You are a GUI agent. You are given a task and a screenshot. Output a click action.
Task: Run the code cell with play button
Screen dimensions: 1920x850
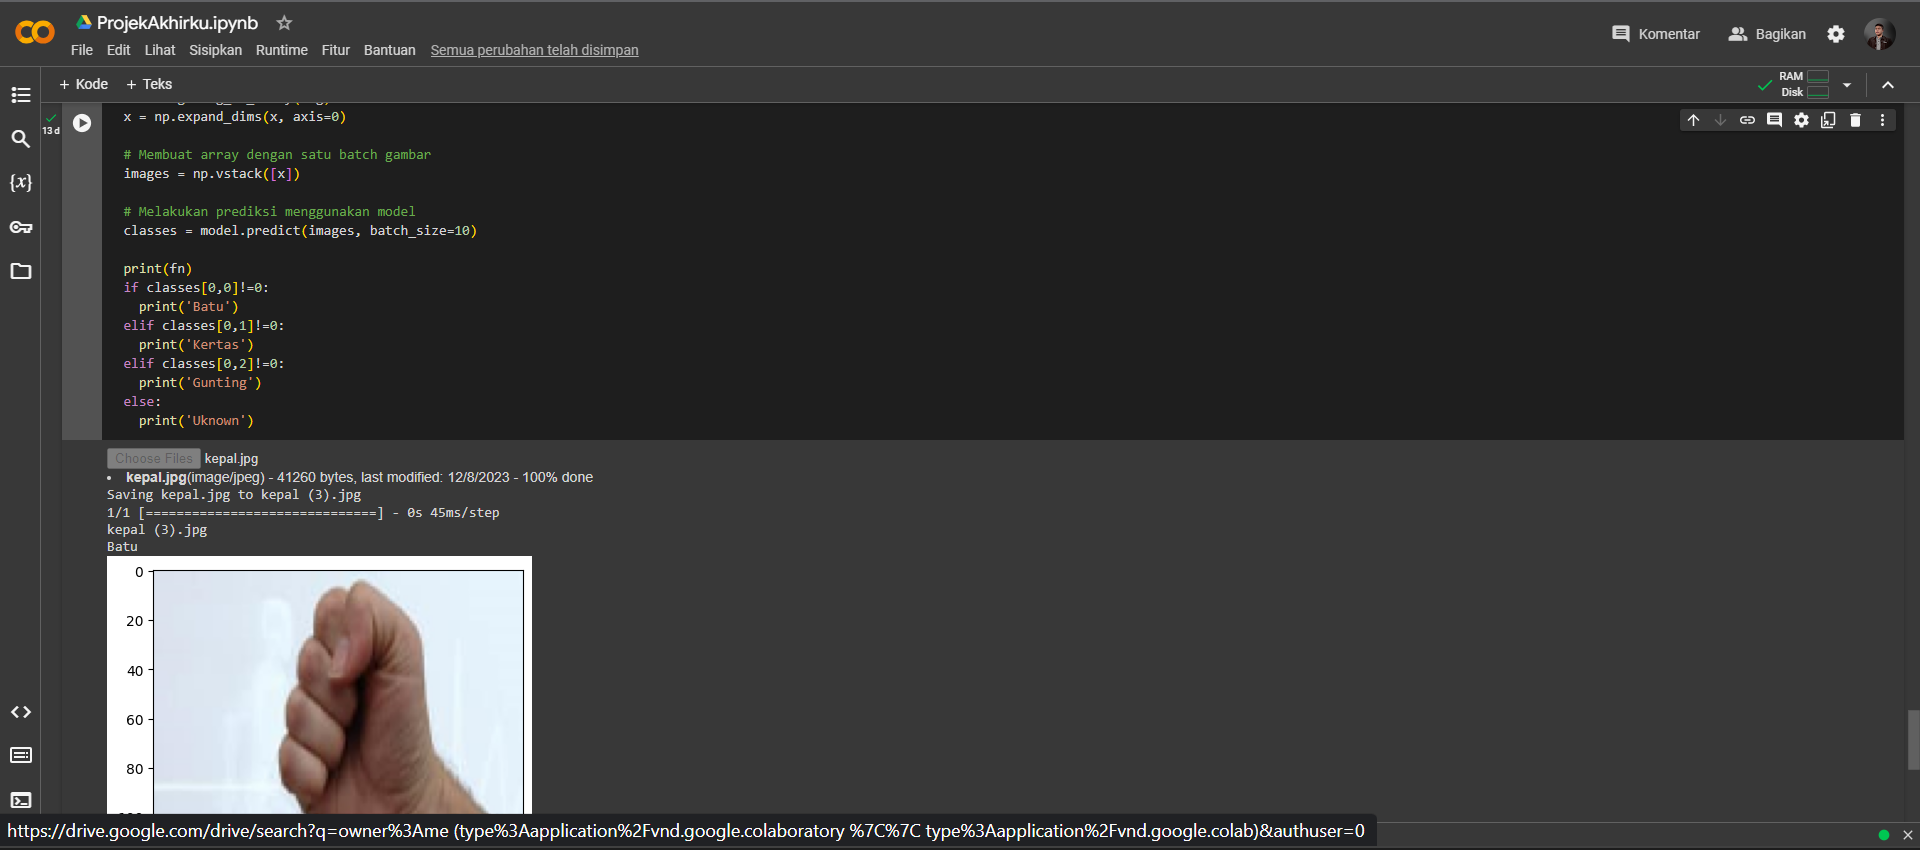pos(82,123)
